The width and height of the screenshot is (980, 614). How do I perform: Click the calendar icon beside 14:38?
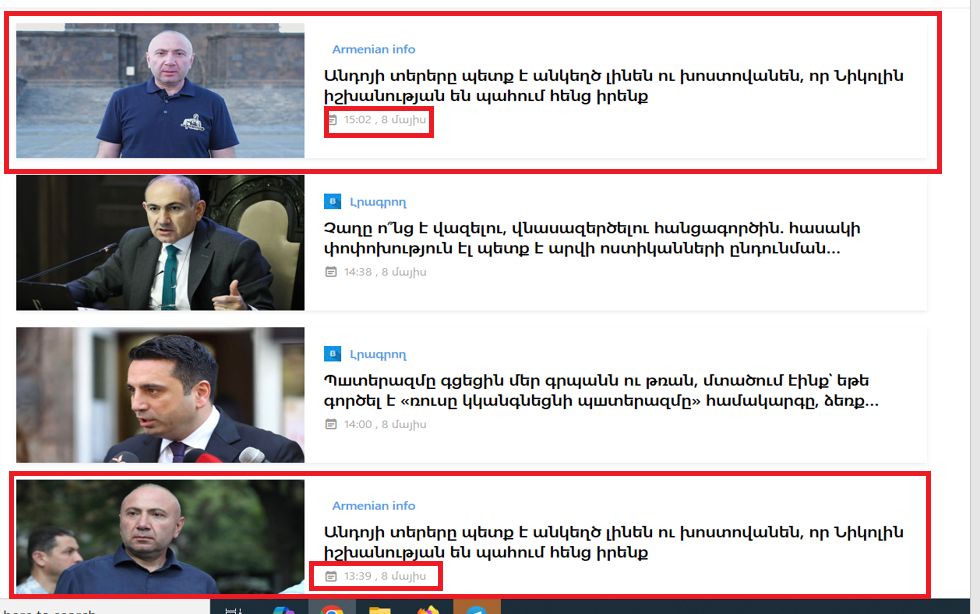[x=331, y=272]
